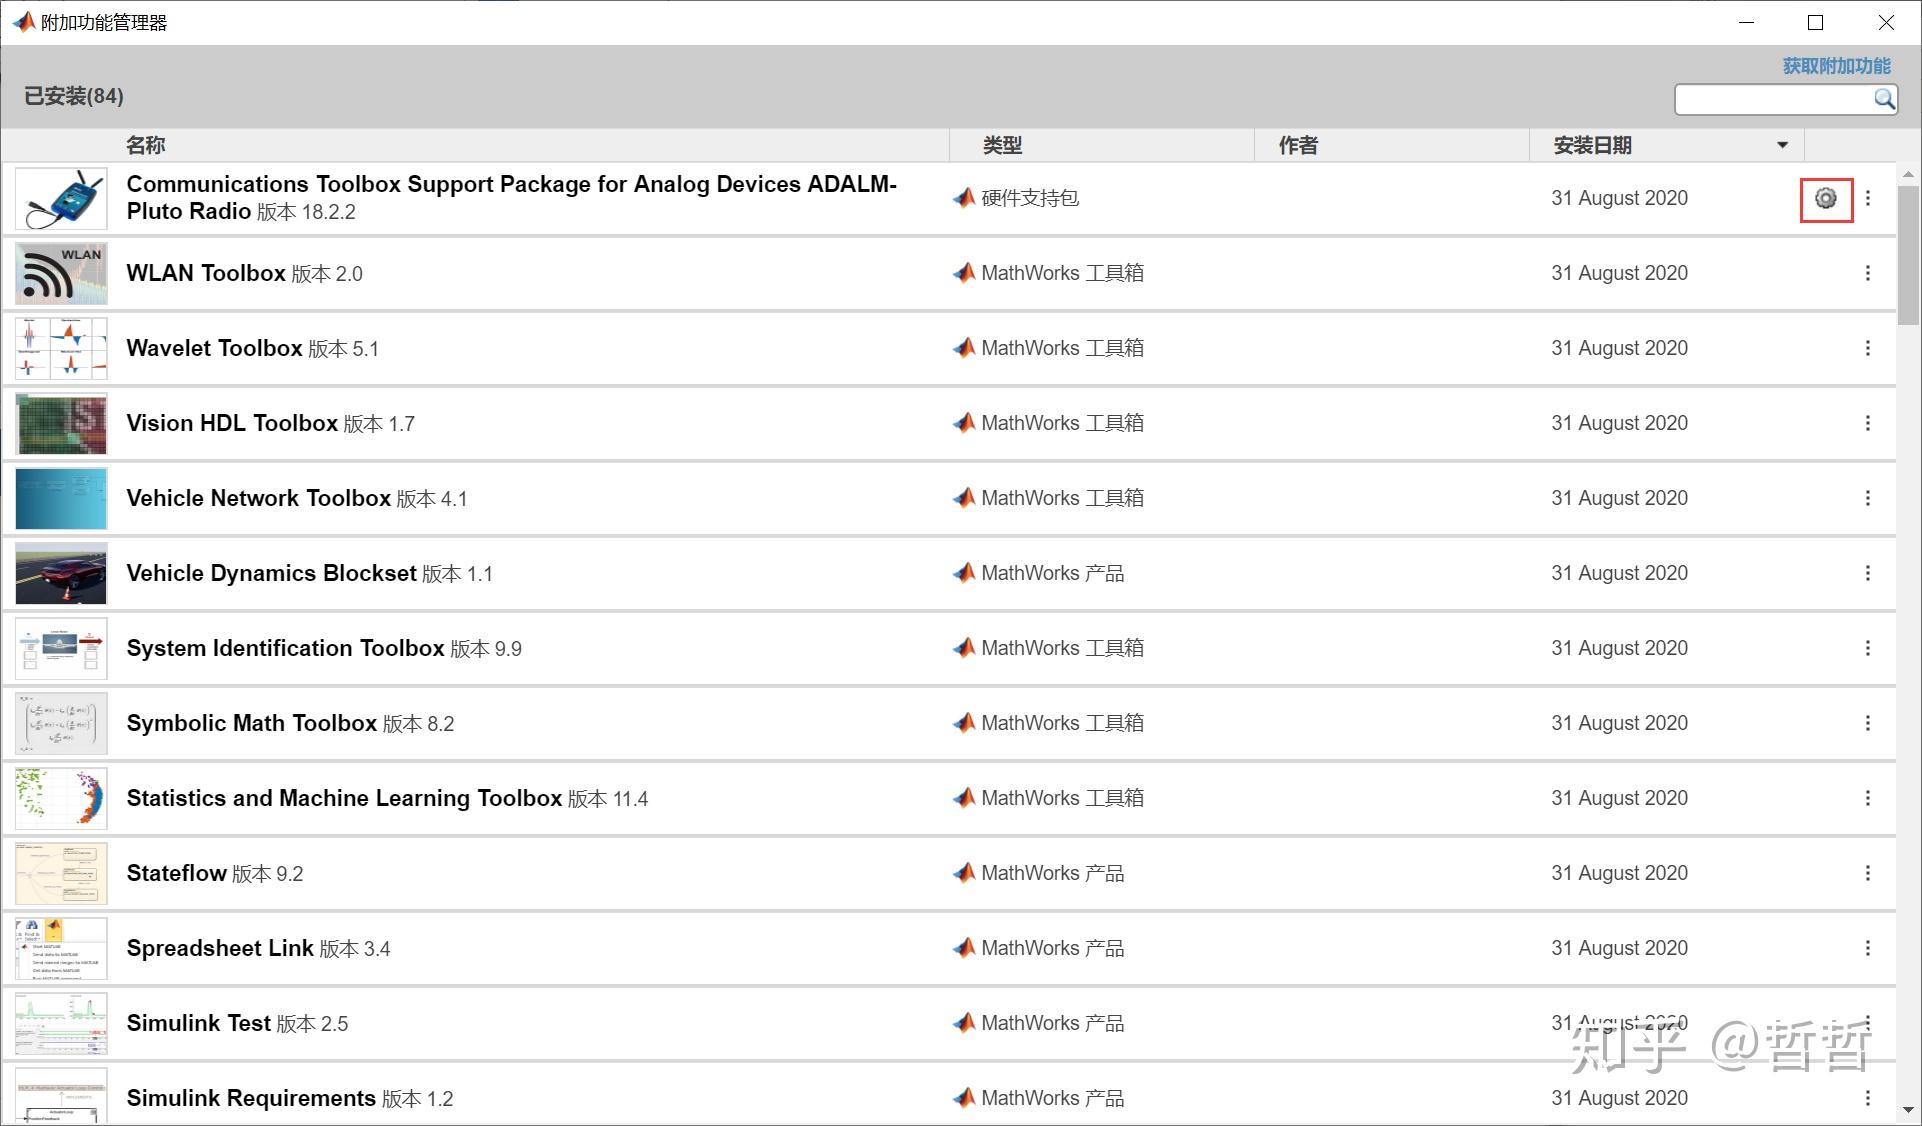Screen dimensions: 1922x1126
Task: Click in the add-on search field
Action: point(1772,99)
